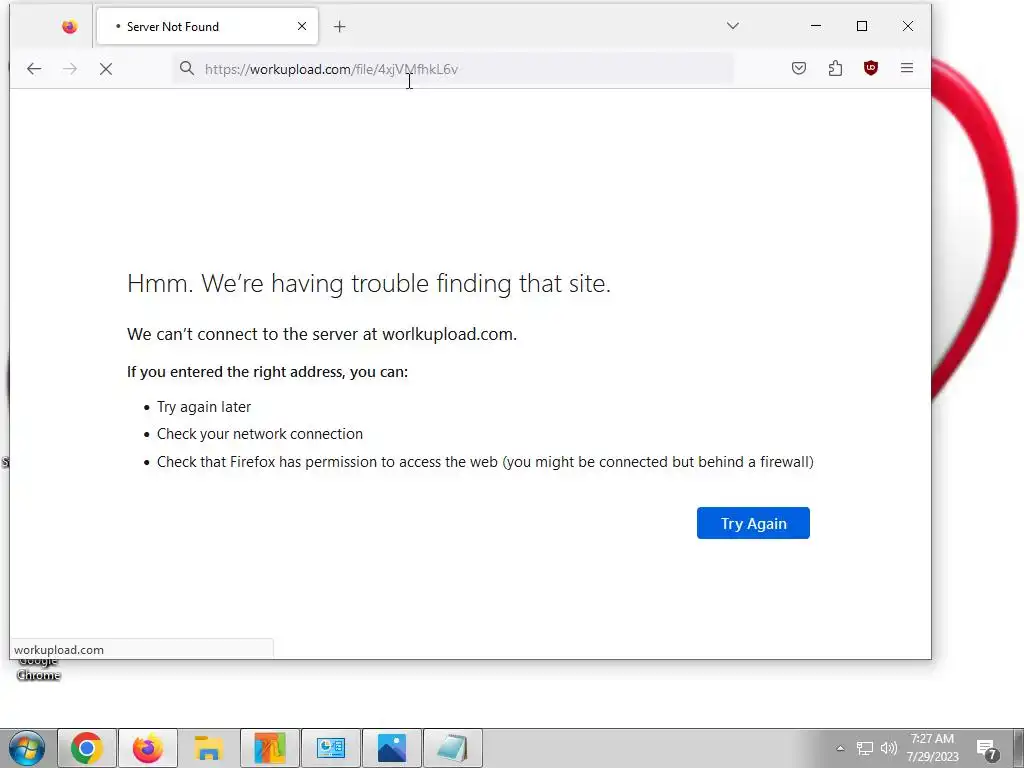This screenshot has height=768, width=1024.
Task: Open Google Chrome from the taskbar
Action: click(x=87, y=748)
